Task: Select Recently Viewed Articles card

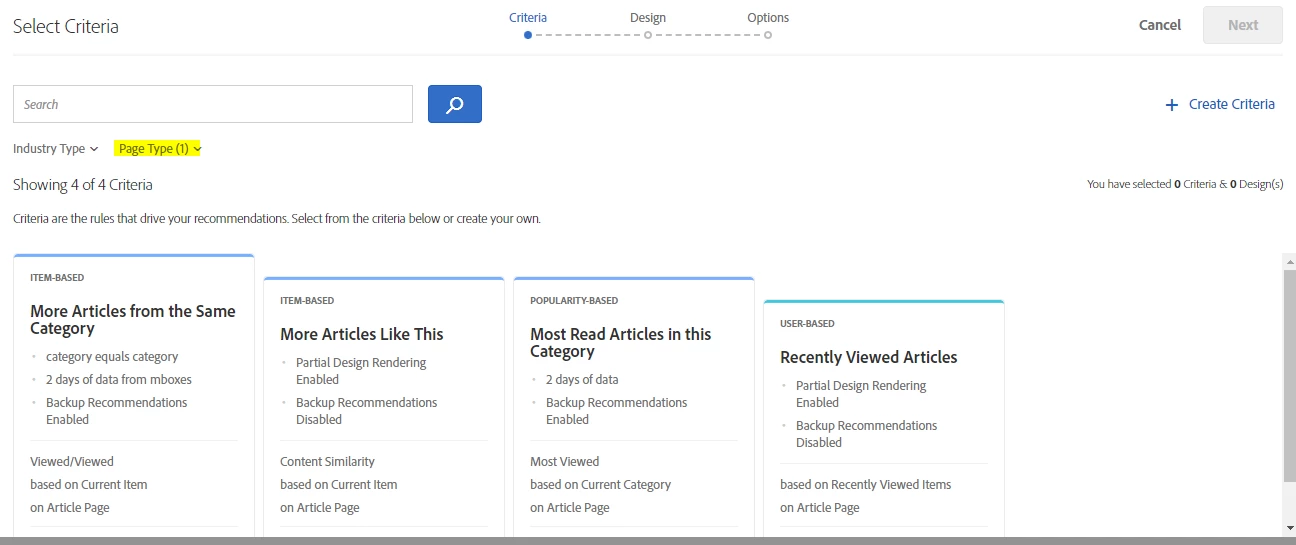Action: click(884, 418)
